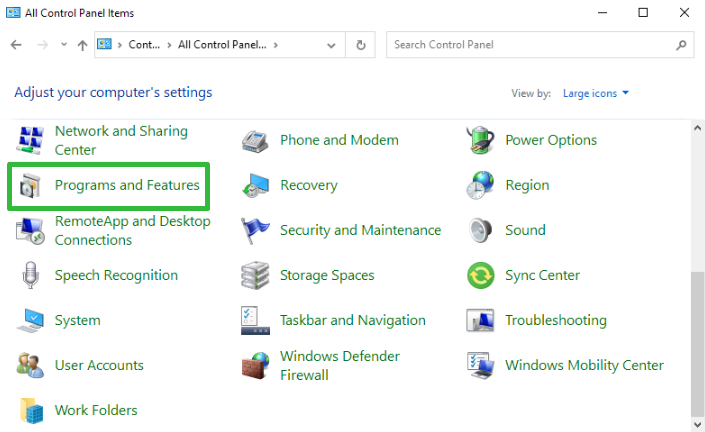Expand the chevron after All Control Panel... breadcrumb
The width and height of the screenshot is (705, 432).
click(x=276, y=45)
